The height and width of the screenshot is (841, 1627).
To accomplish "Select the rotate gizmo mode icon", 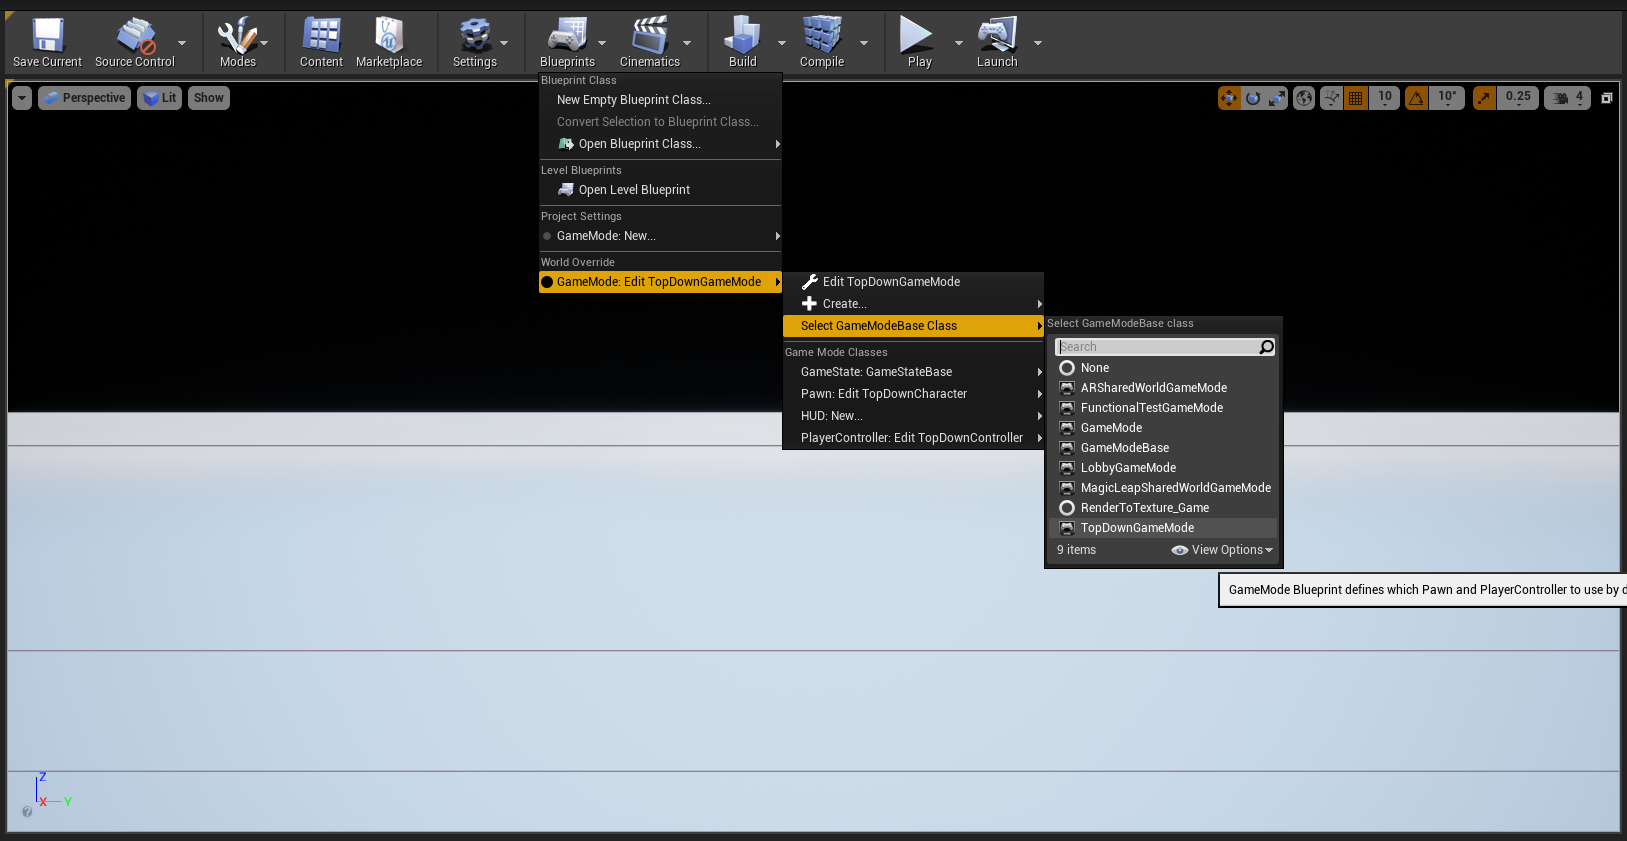I will (1253, 98).
